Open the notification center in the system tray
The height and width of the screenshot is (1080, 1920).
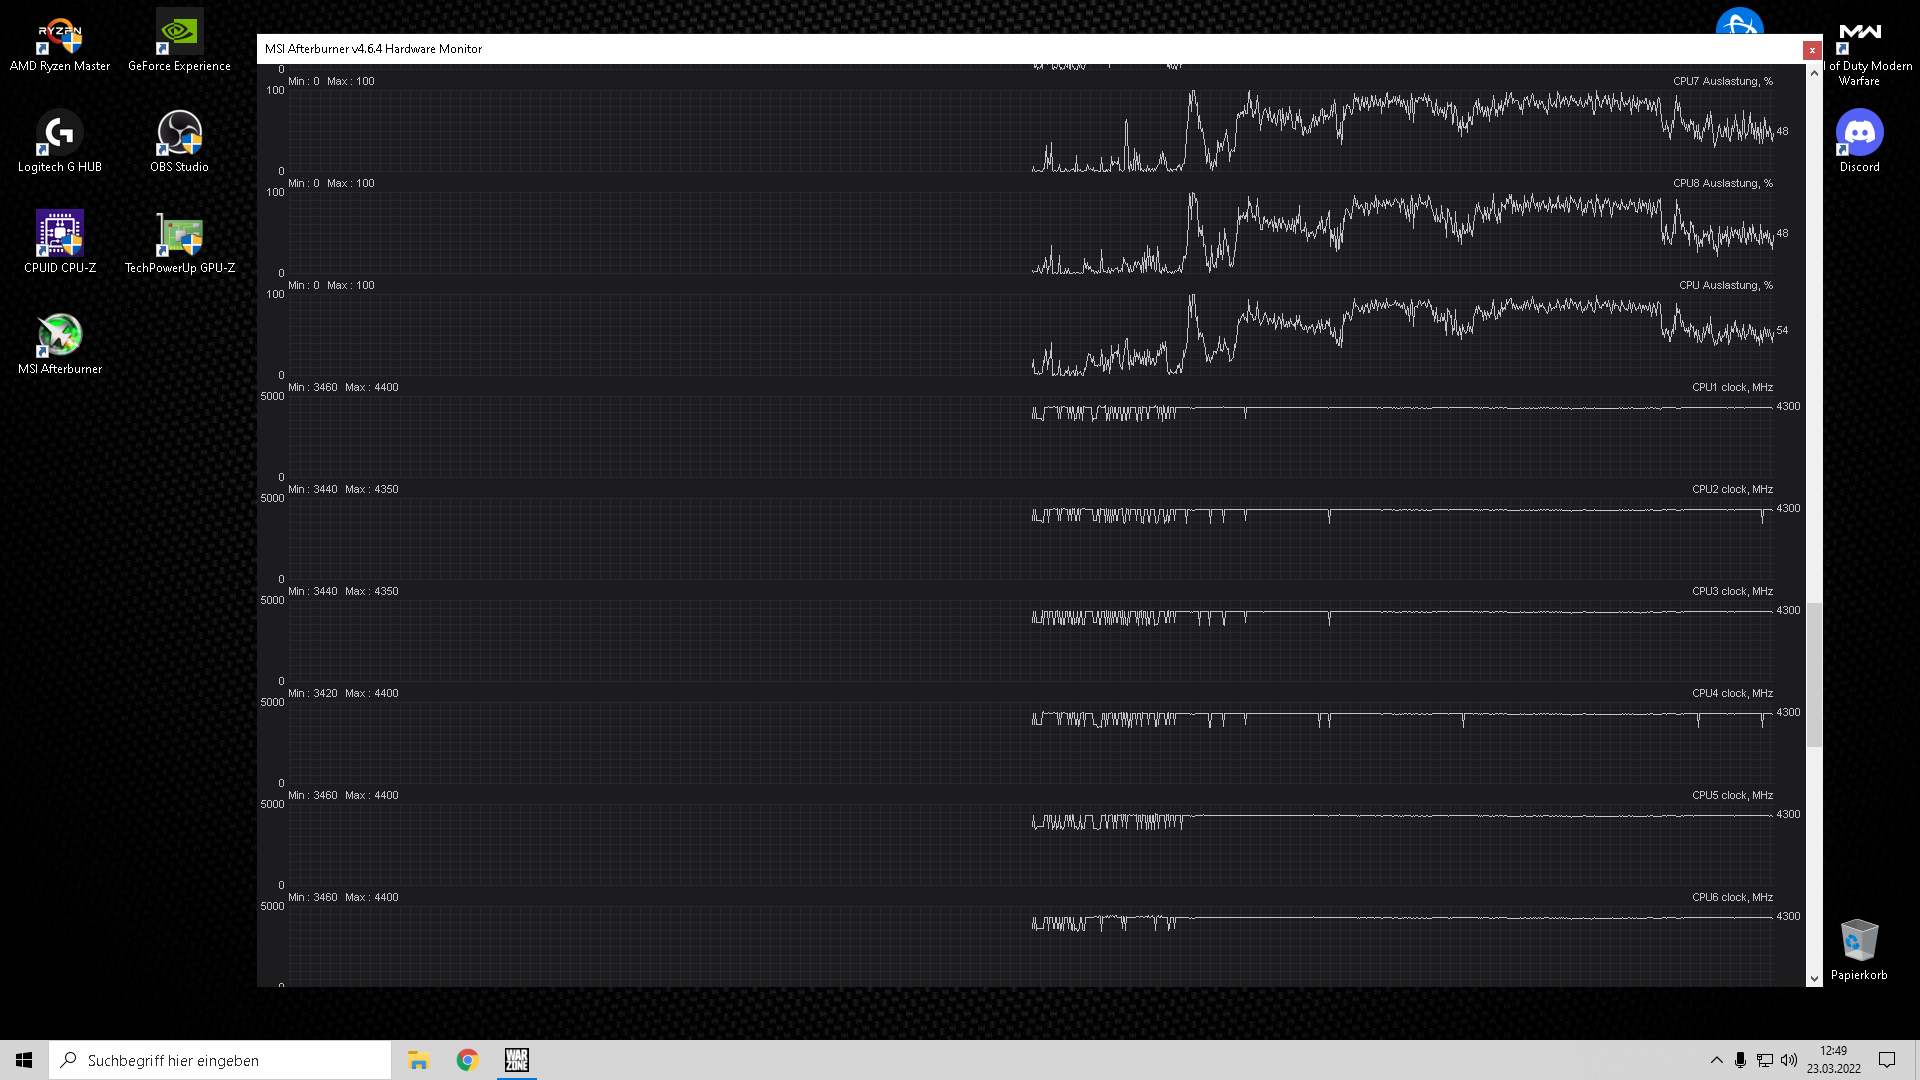pyautogui.click(x=1887, y=1060)
